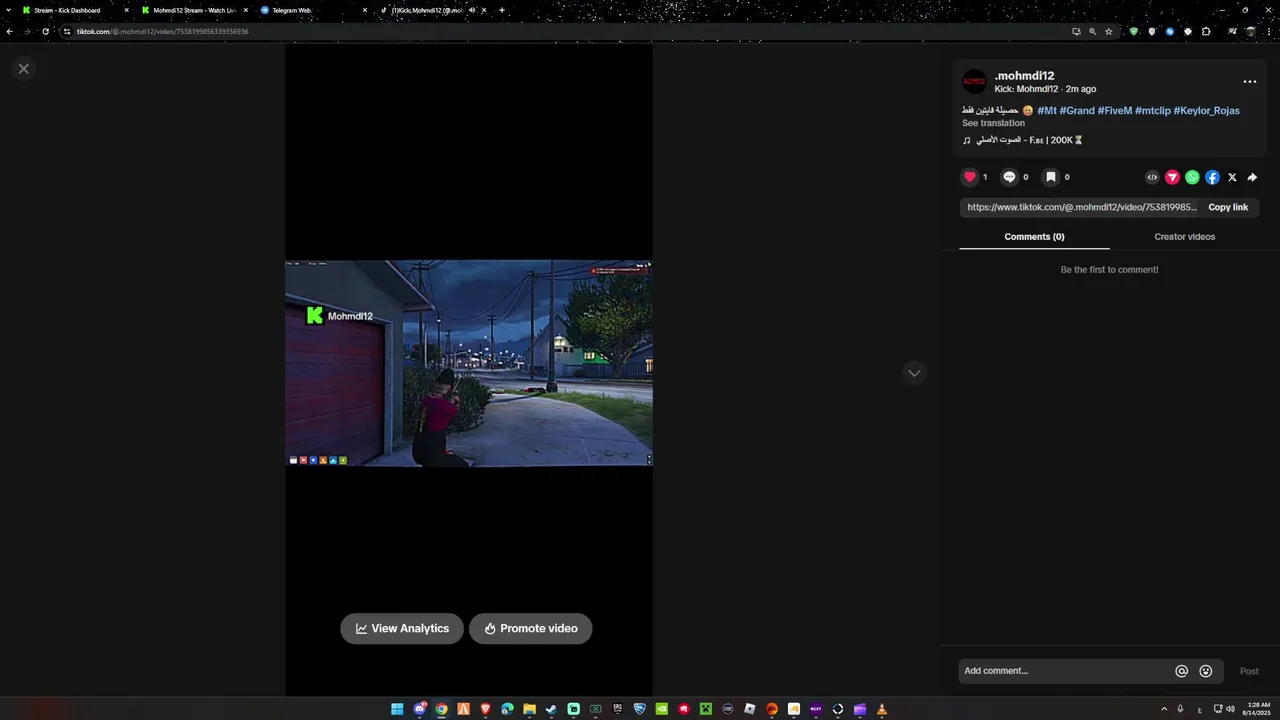Click the browser address bar URL
This screenshot has height=720, width=1280.
point(163,31)
